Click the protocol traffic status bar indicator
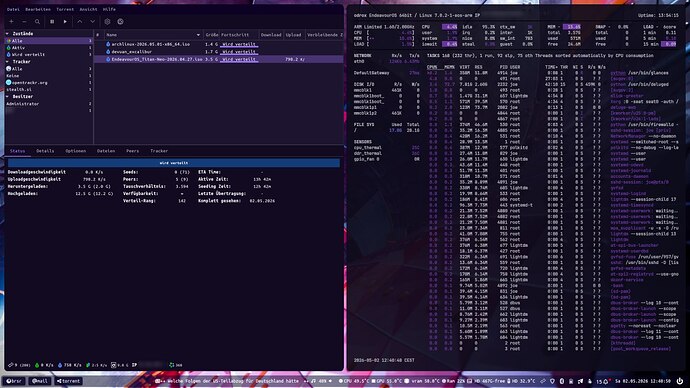The image size is (690, 388). tap(96, 365)
